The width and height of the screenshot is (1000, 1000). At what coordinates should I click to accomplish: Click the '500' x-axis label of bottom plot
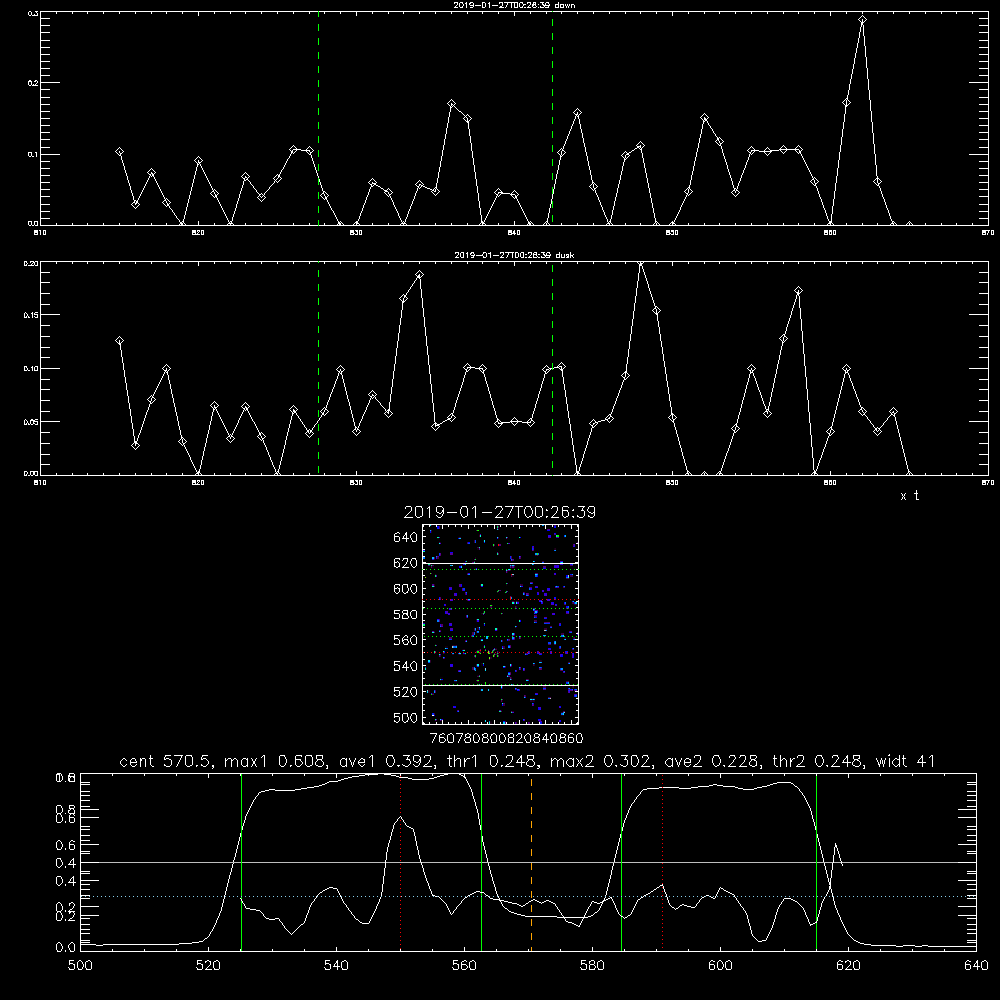tap(80, 966)
